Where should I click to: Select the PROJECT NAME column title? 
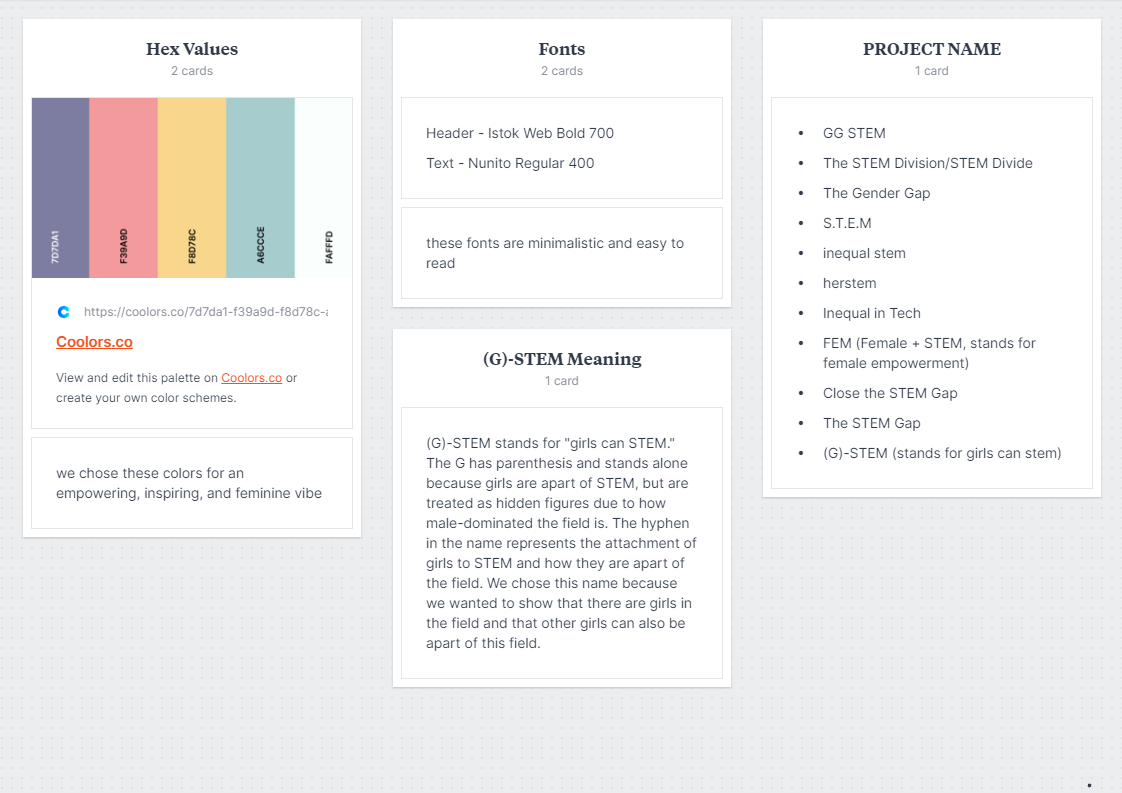click(932, 49)
